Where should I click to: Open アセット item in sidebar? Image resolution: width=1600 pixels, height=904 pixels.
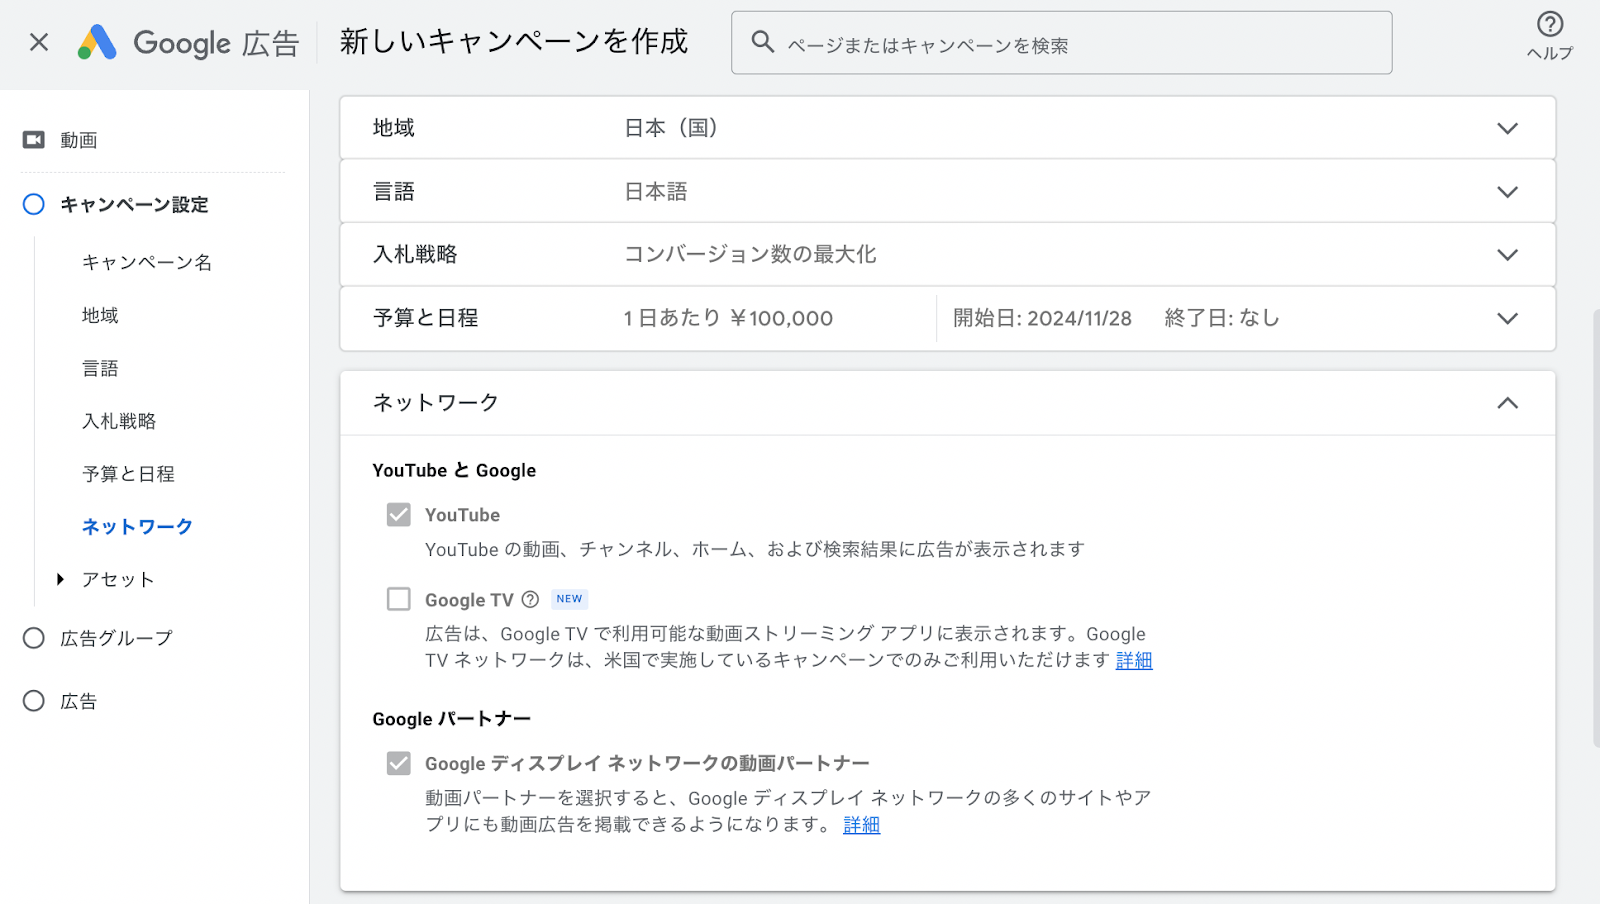point(118,579)
